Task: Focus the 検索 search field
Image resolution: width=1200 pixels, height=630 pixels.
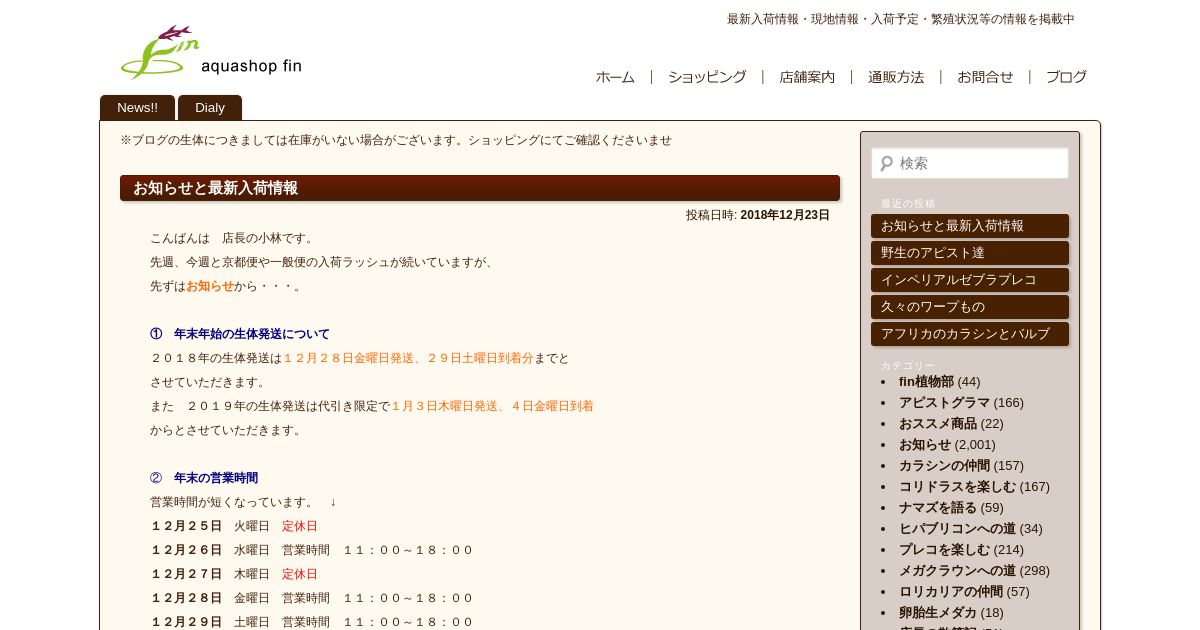Action: pos(970,163)
